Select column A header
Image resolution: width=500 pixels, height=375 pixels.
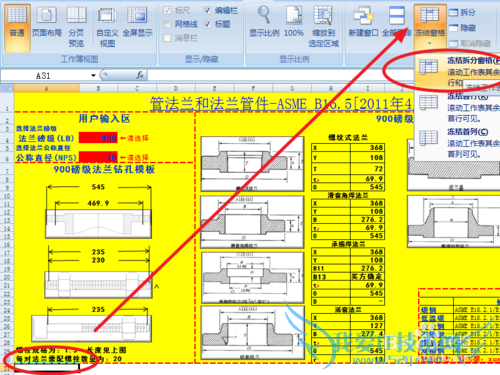pos(47,88)
